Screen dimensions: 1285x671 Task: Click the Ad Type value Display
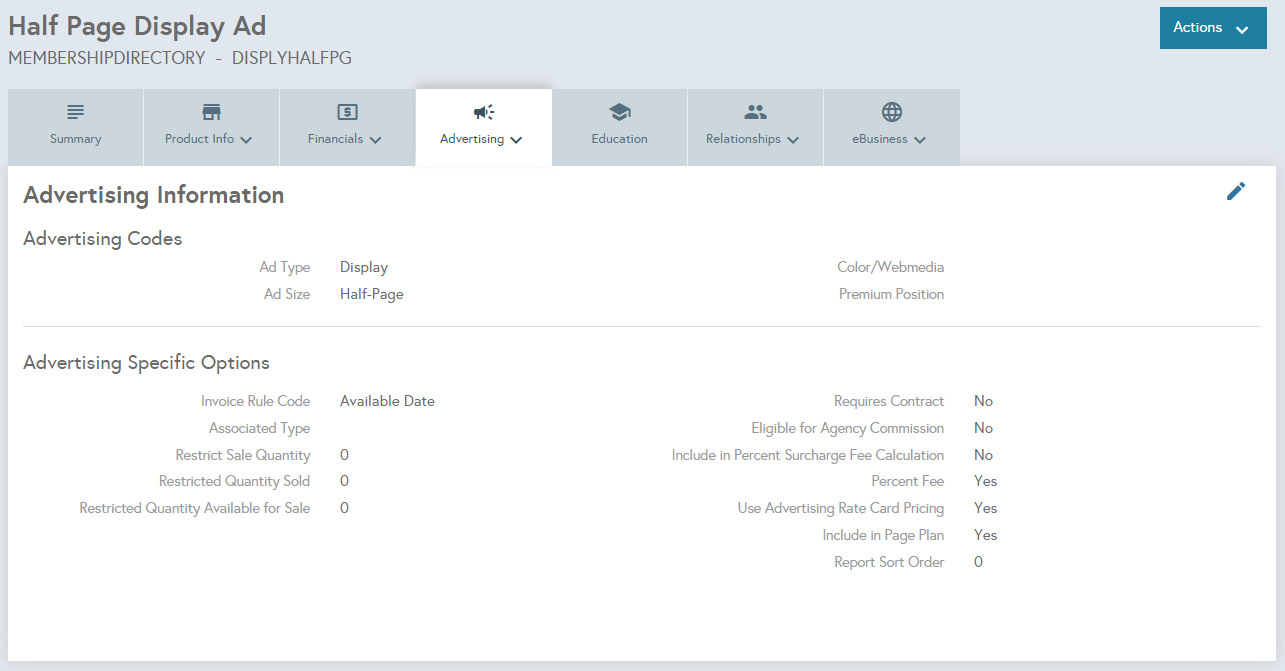pos(364,268)
